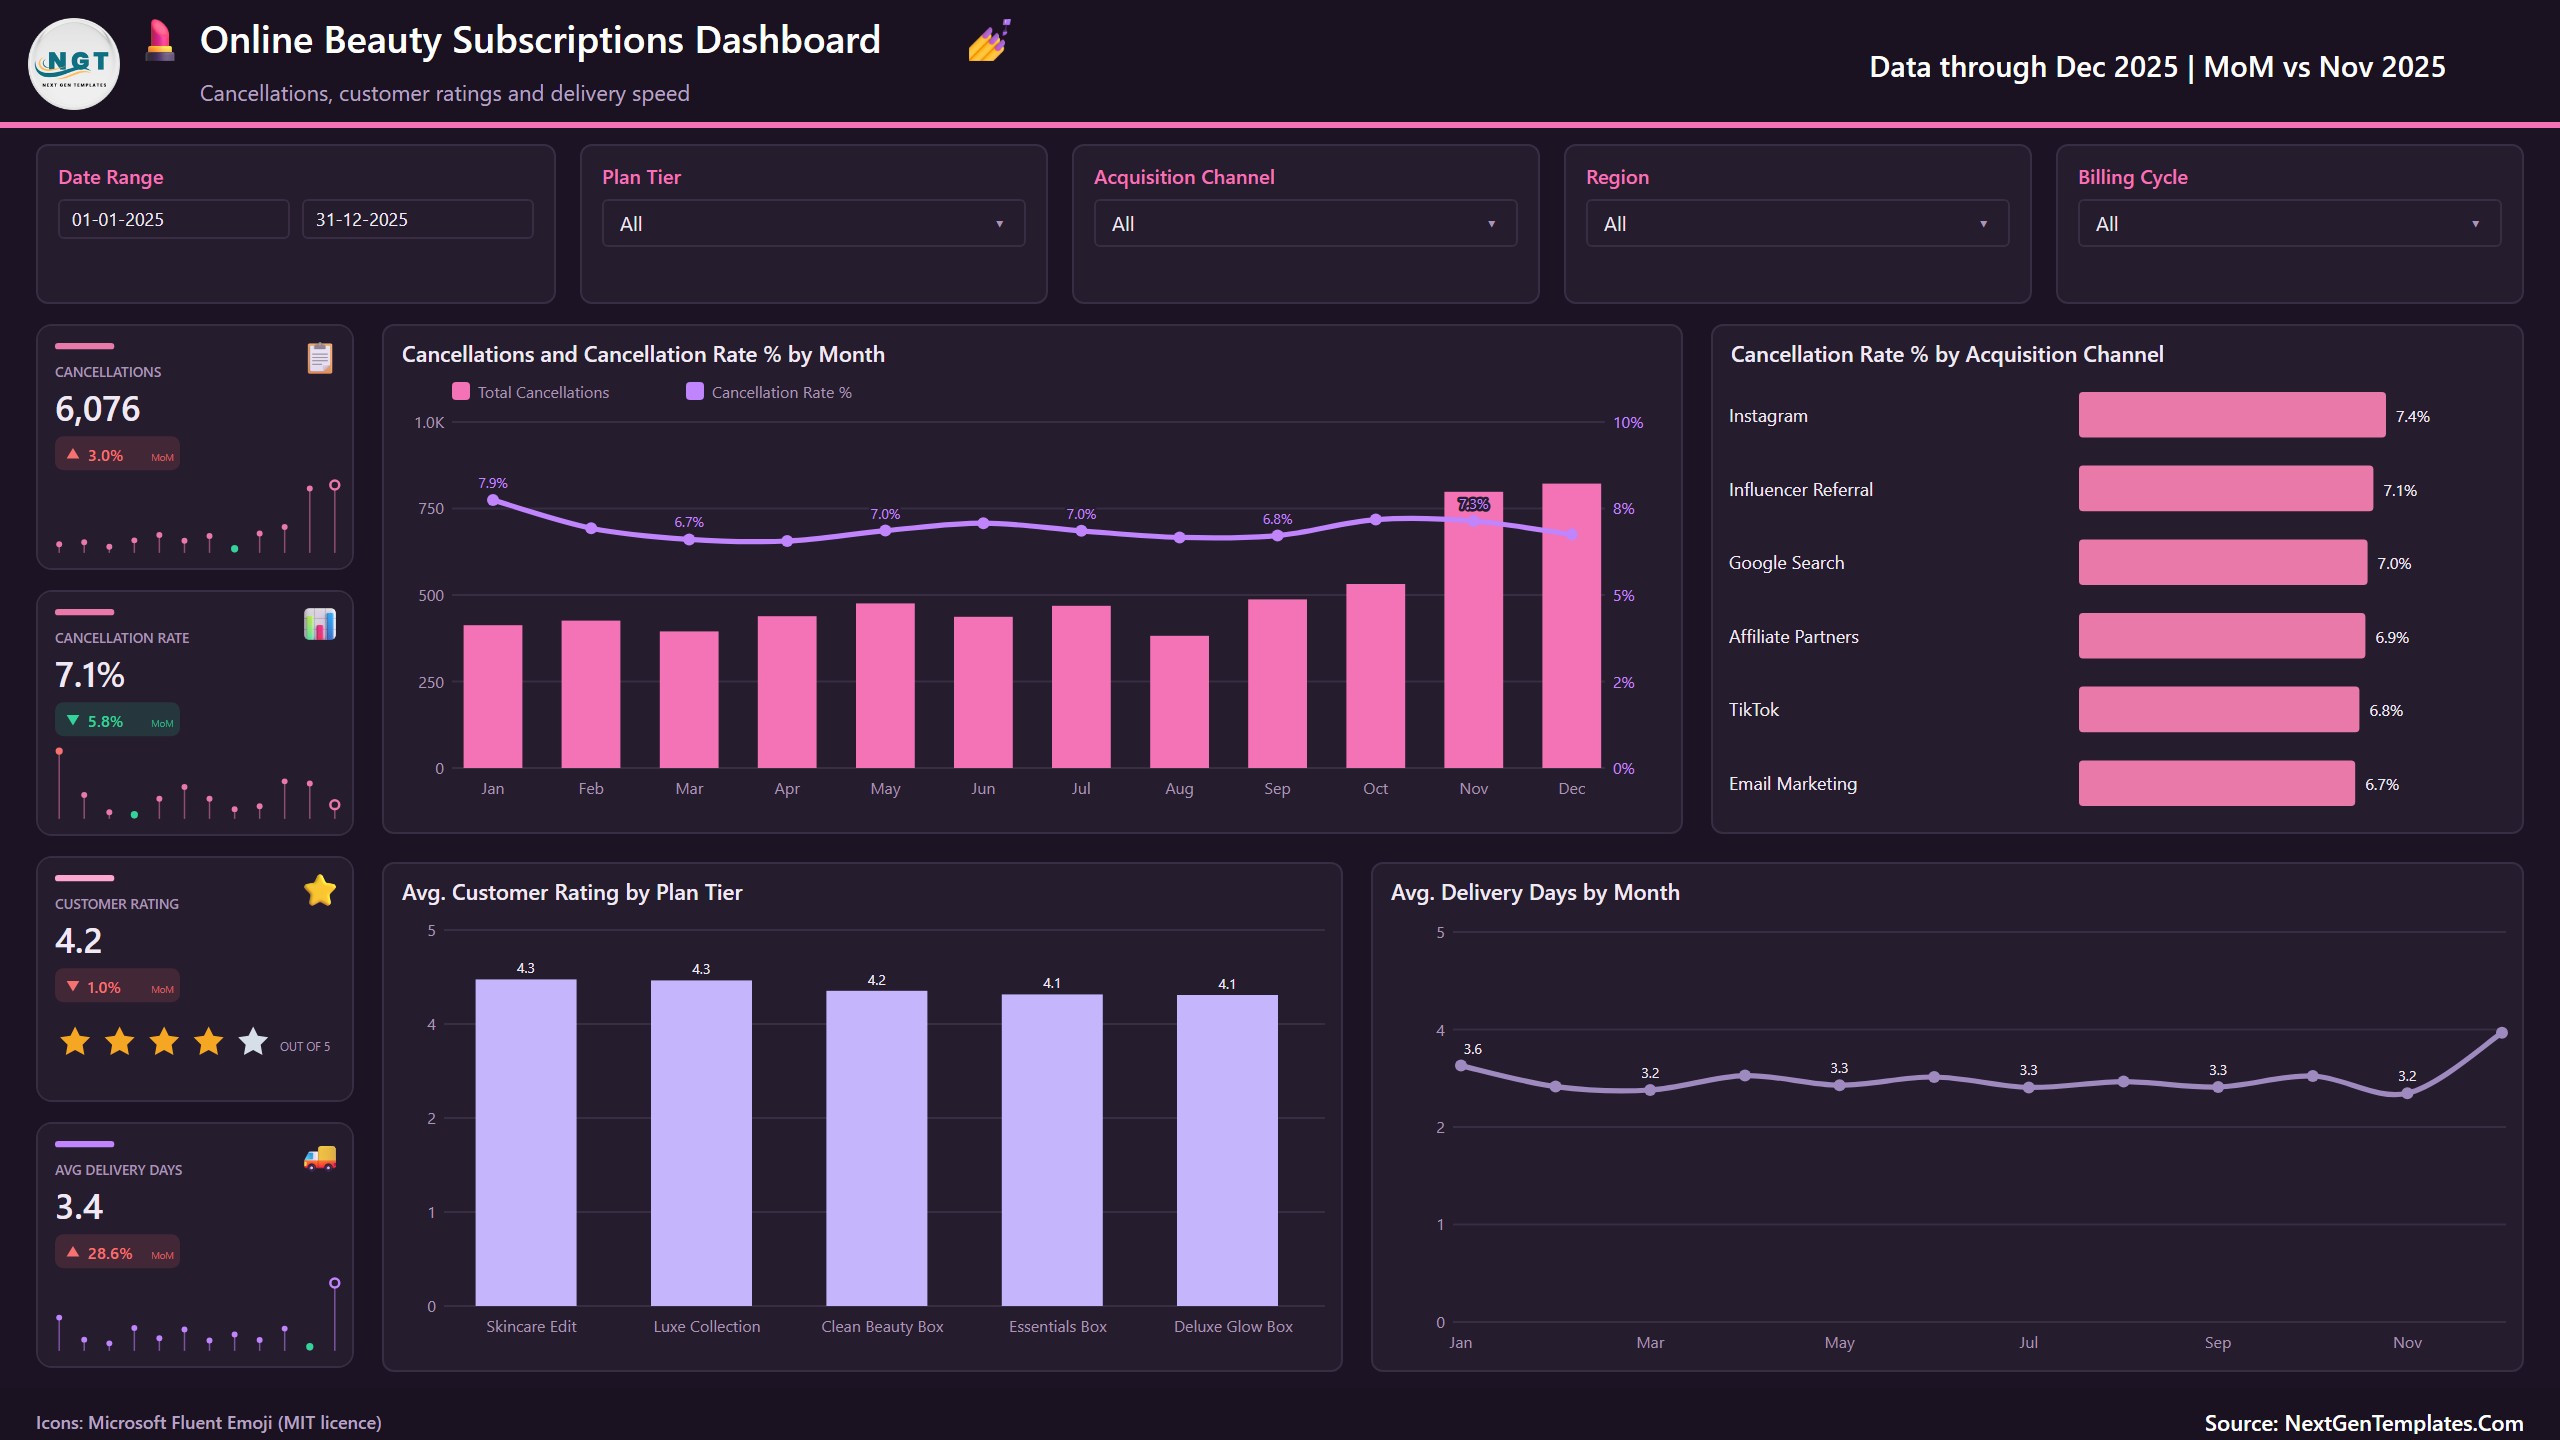Click the first gold star in the rating row

click(x=75, y=1041)
